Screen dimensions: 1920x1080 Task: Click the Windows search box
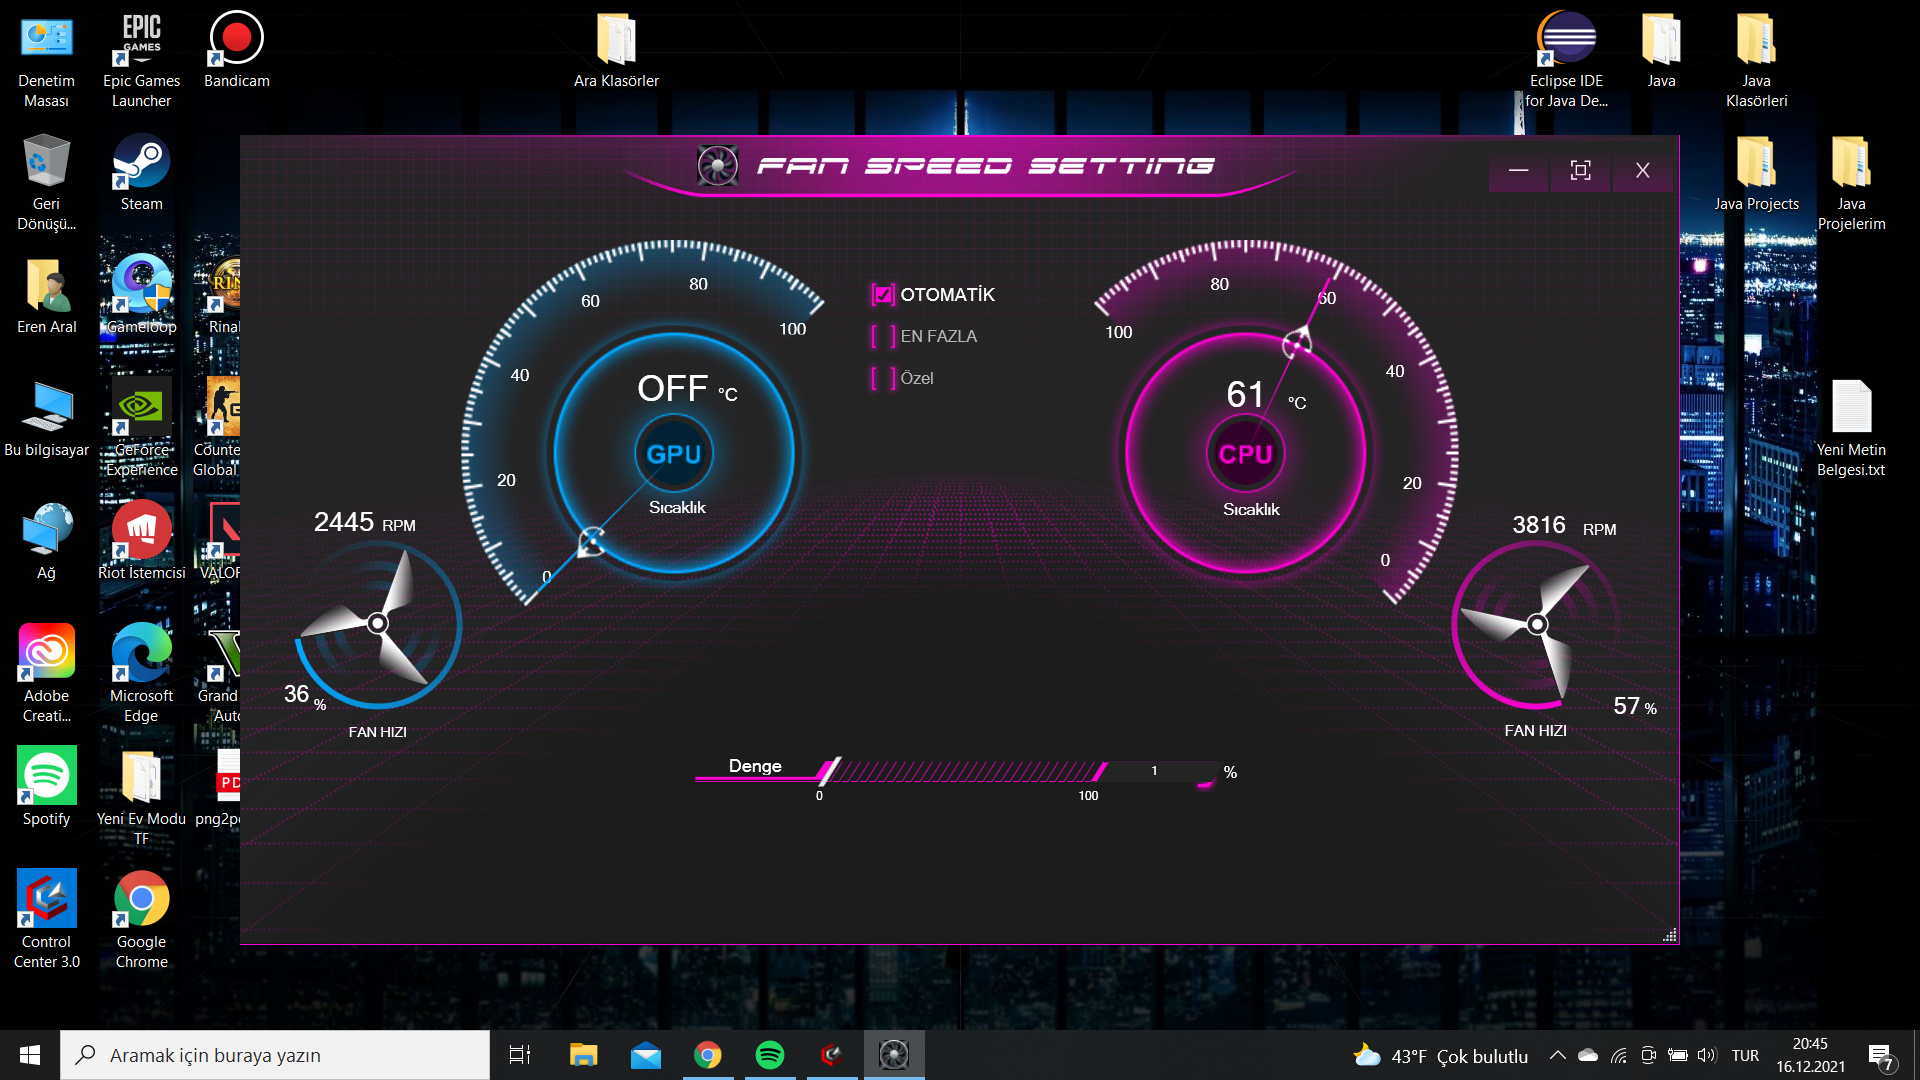(275, 1055)
